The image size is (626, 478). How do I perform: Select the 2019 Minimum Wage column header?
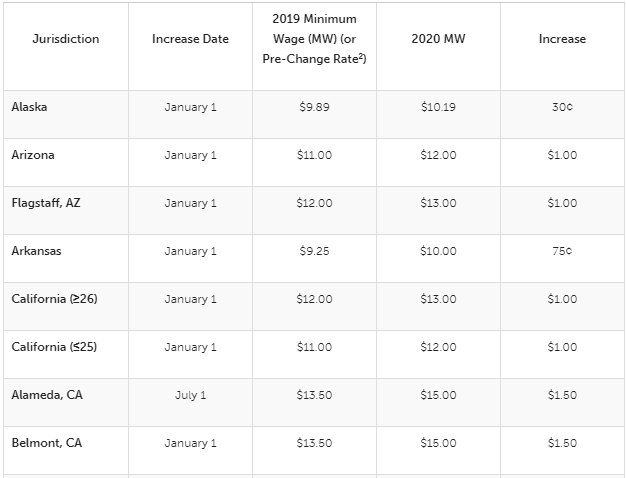[x=314, y=39]
